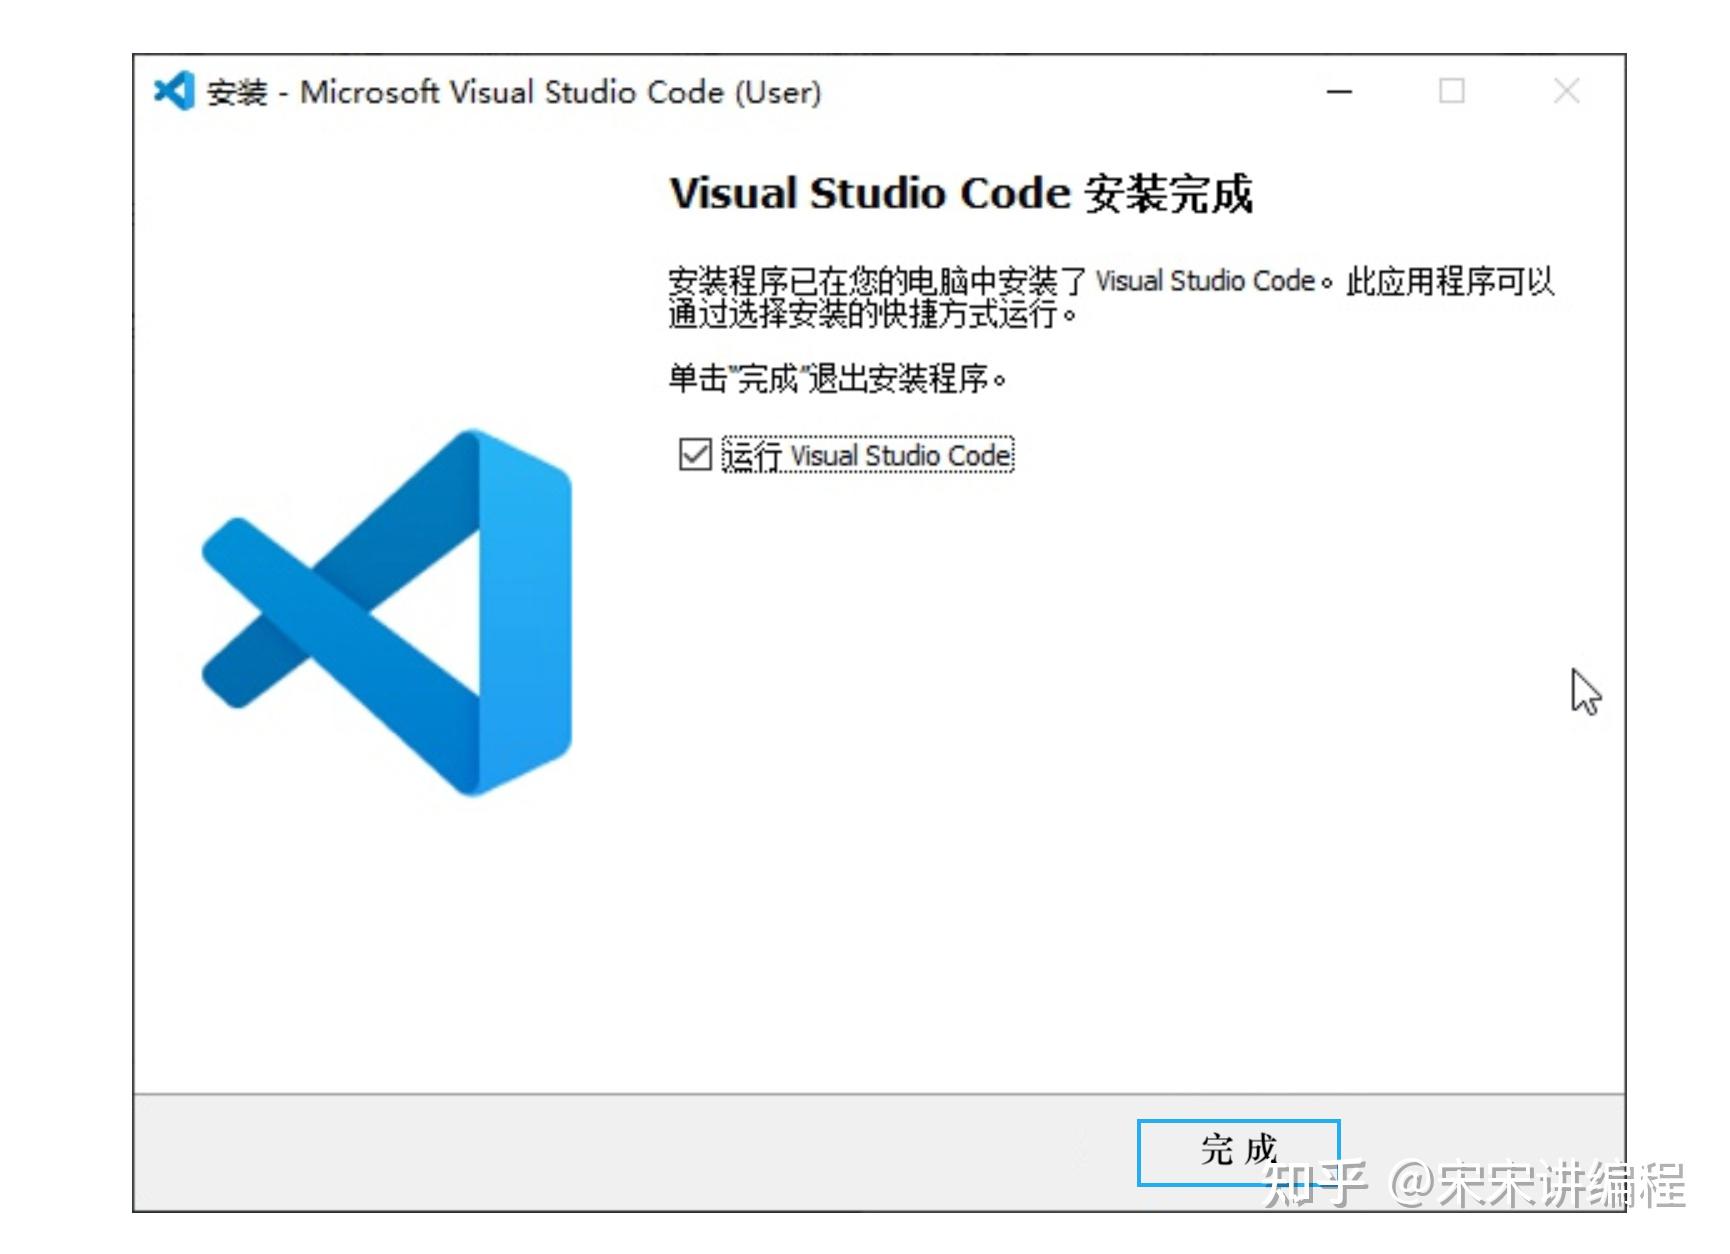The width and height of the screenshot is (1730, 1254).
Task: Click the maximize icon of the installer window
Action: 1453,91
